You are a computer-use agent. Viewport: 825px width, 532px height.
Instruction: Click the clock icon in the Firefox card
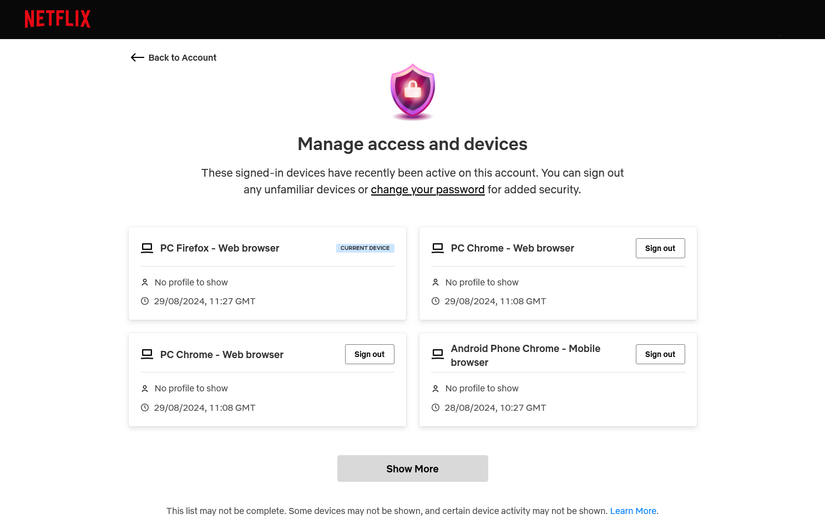tap(145, 301)
